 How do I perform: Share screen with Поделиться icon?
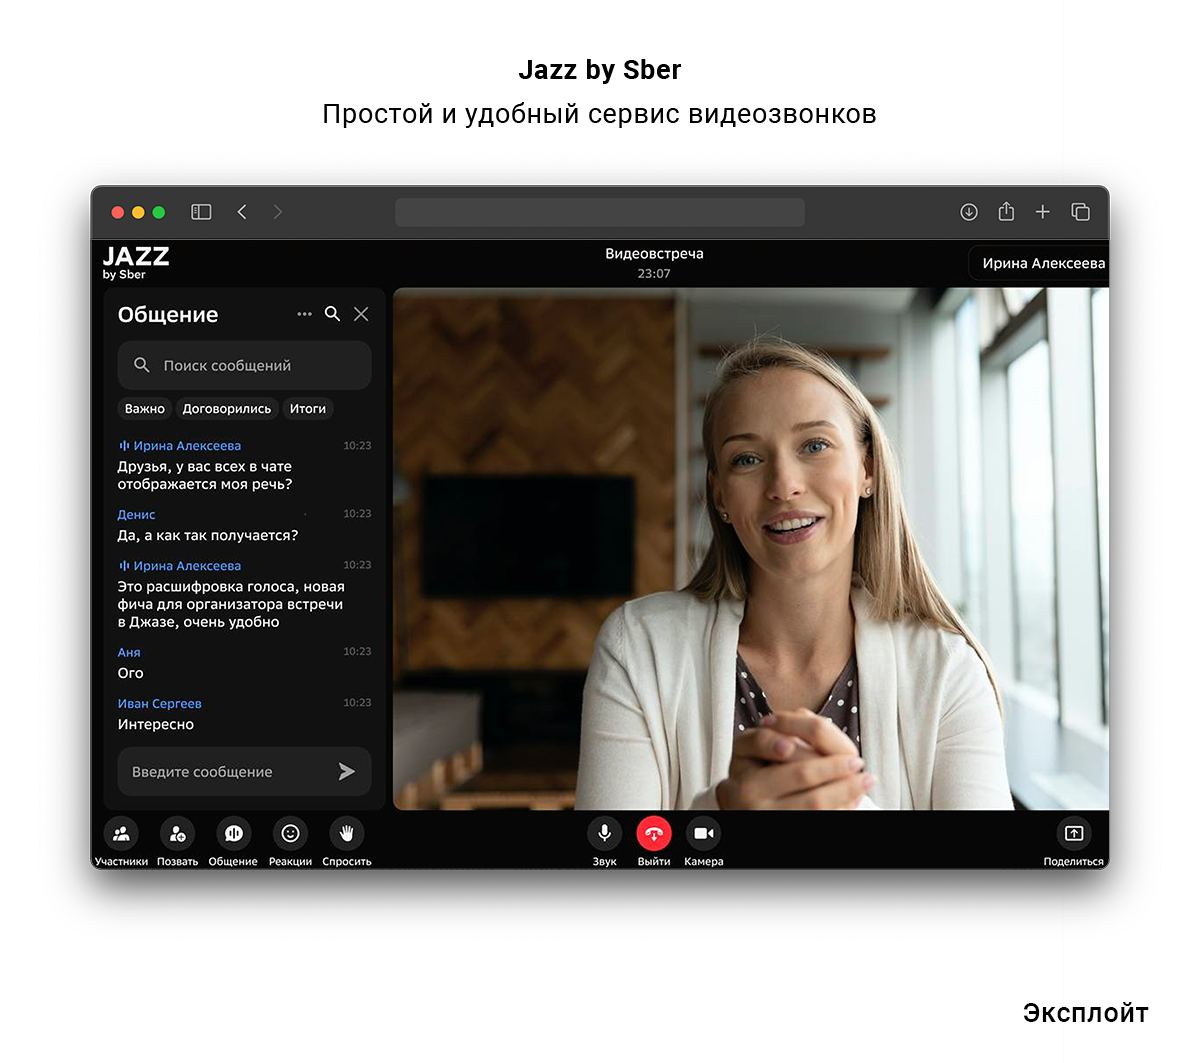(x=1073, y=833)
